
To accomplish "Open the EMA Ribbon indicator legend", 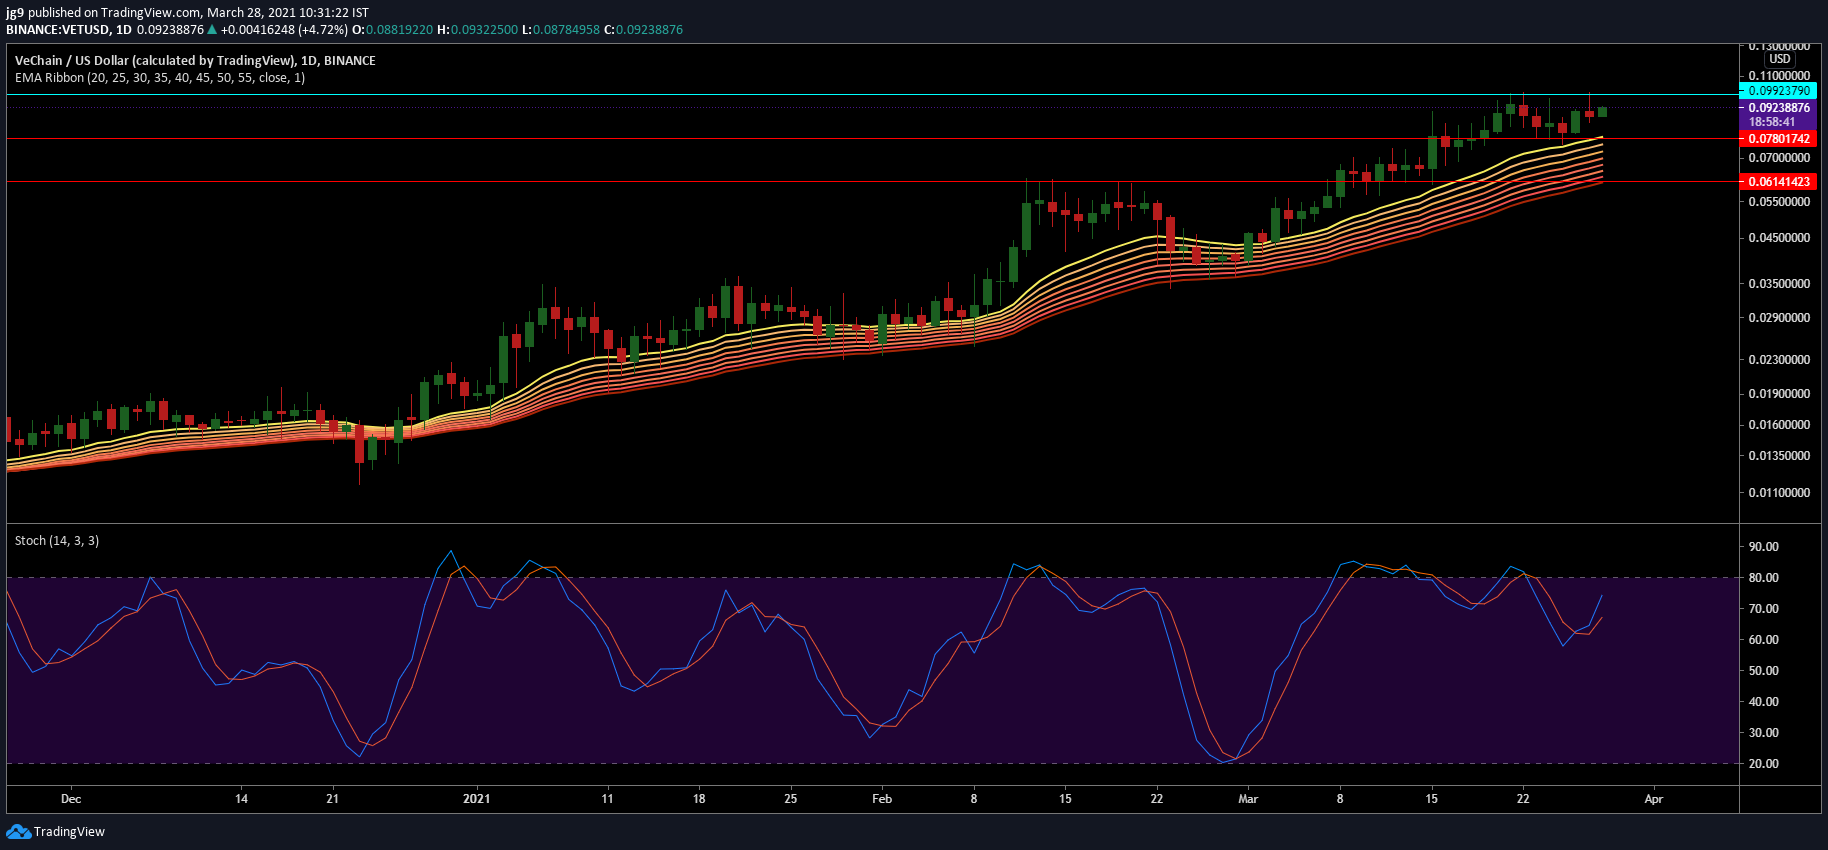I will coord(160,78).
